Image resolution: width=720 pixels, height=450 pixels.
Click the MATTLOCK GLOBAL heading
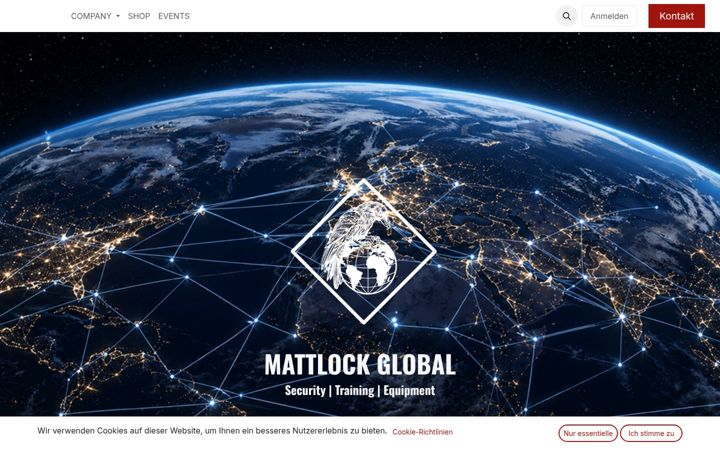coord(360,365)
